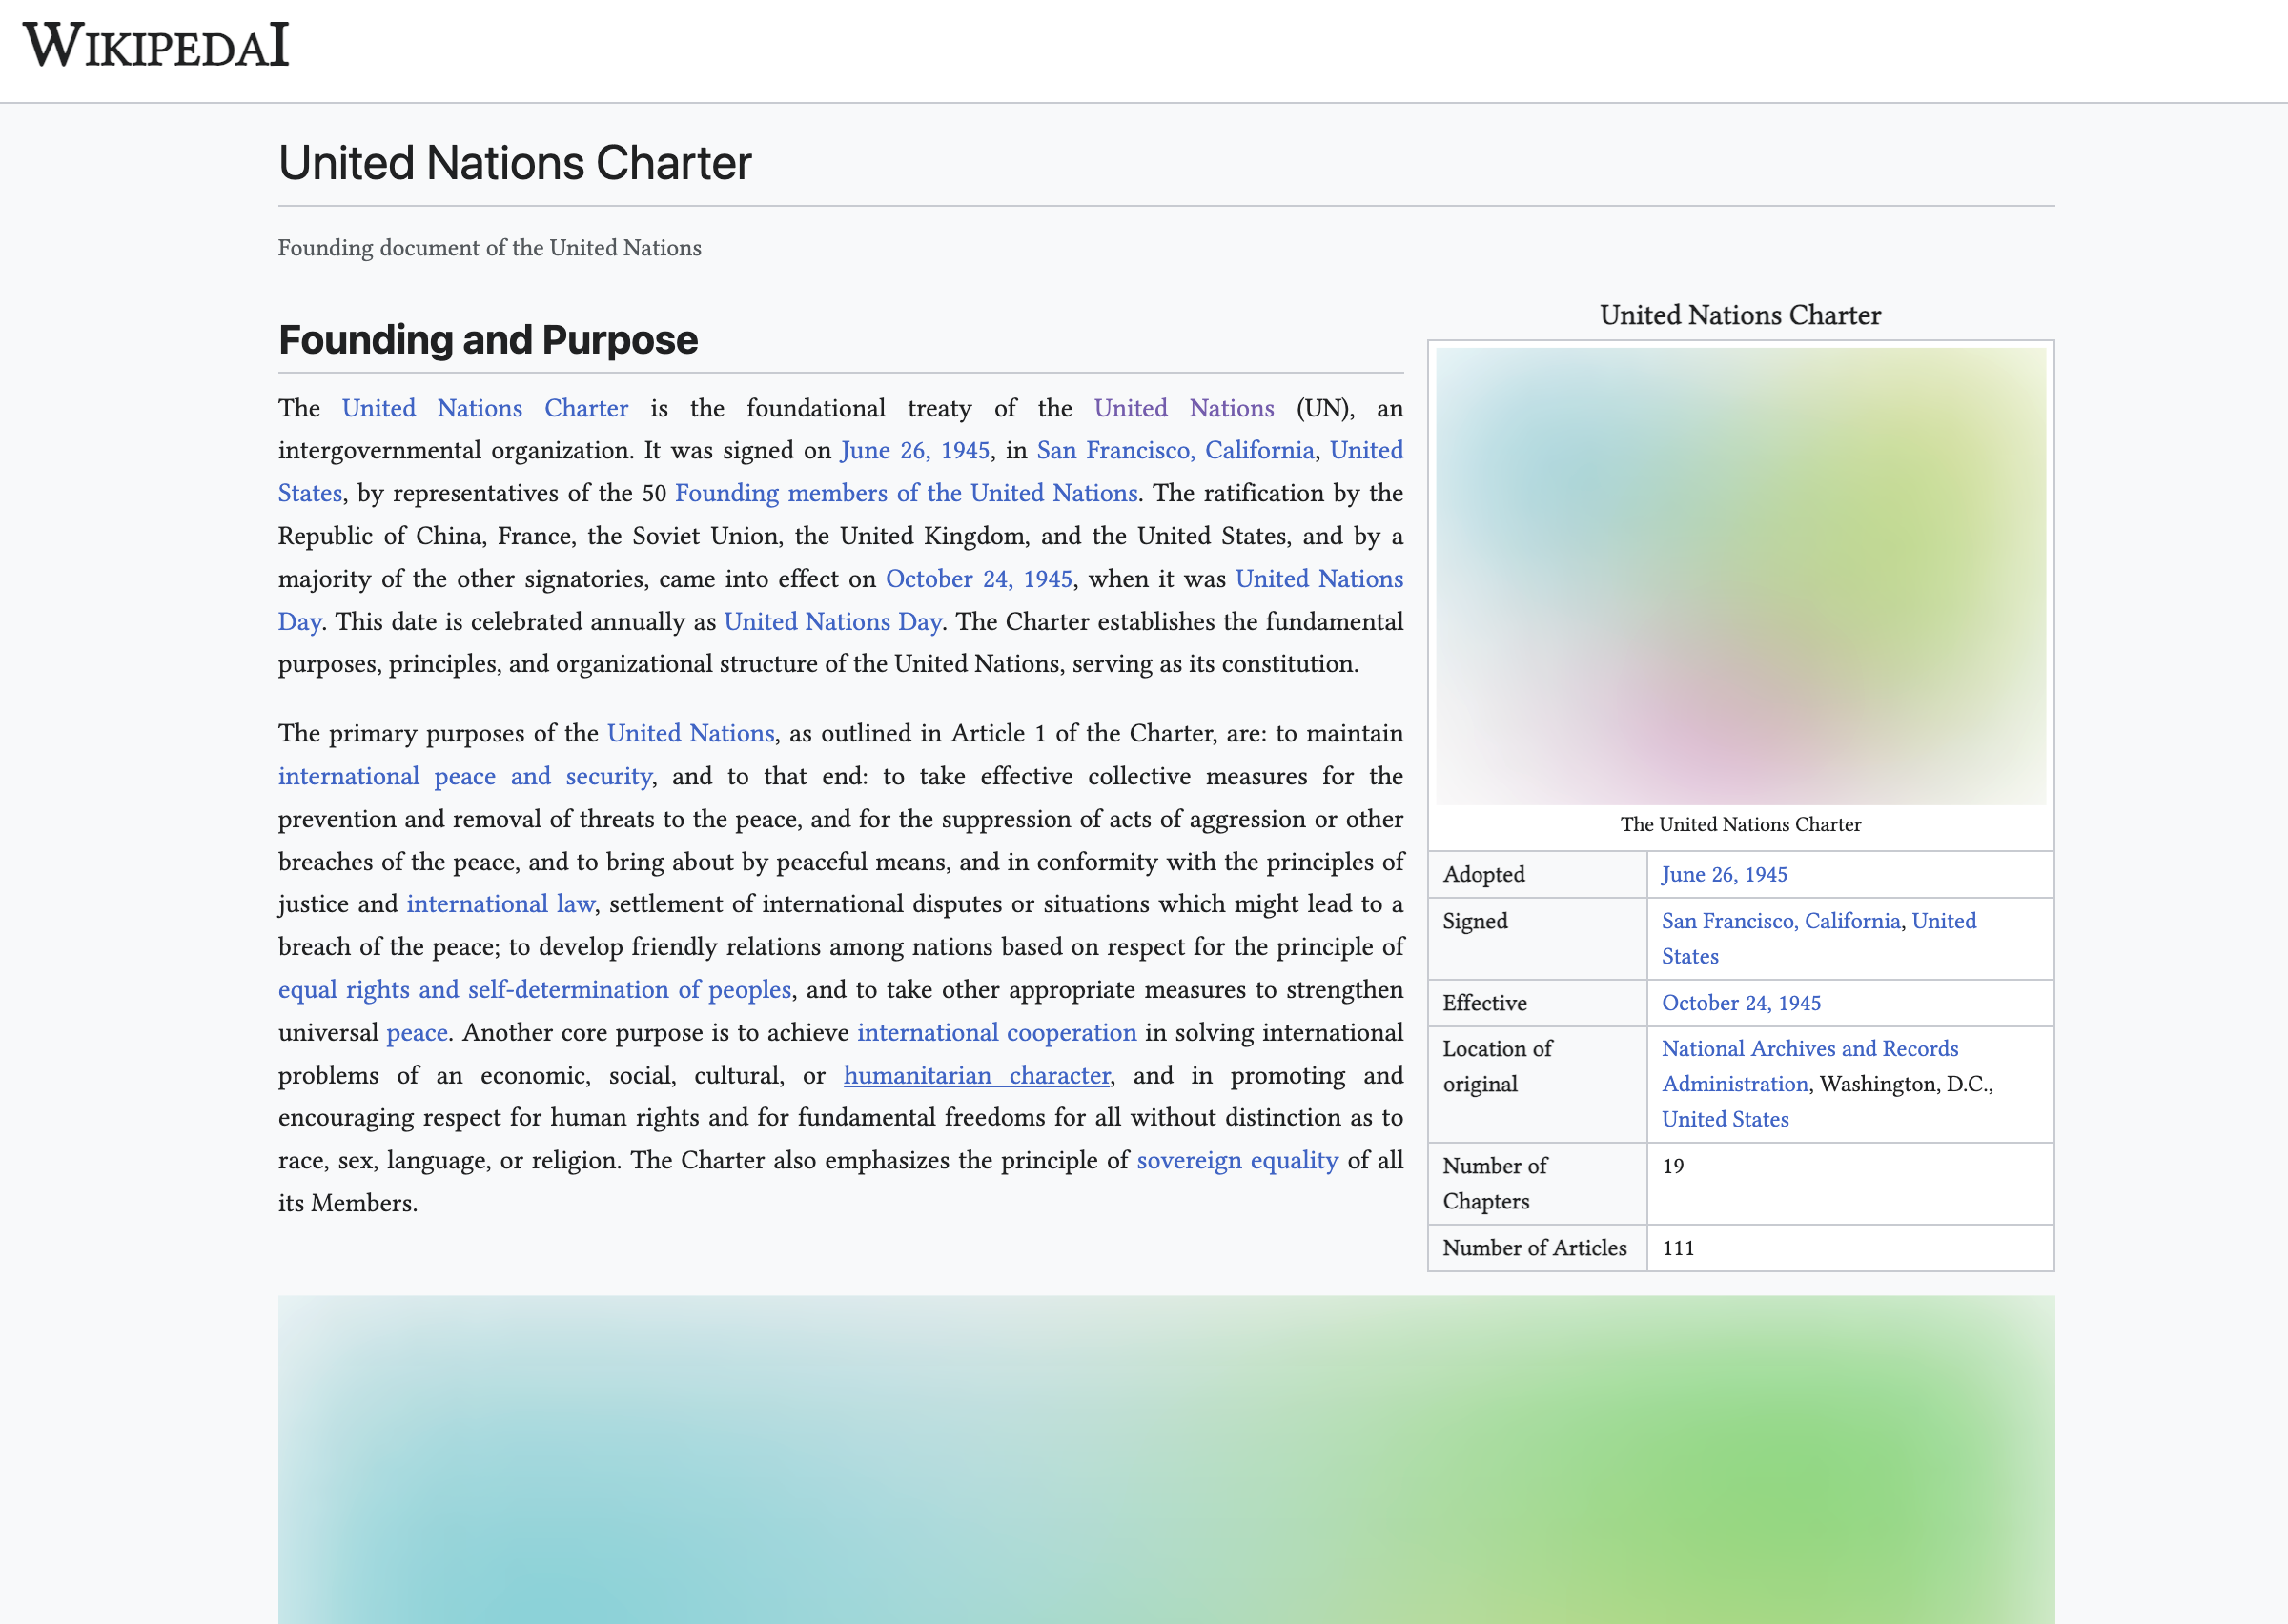This screenshot has width=2288, height=1624.
Task: Click the single-word peace link after universal
Action: pyautogui.click(x=416, y=1032)
